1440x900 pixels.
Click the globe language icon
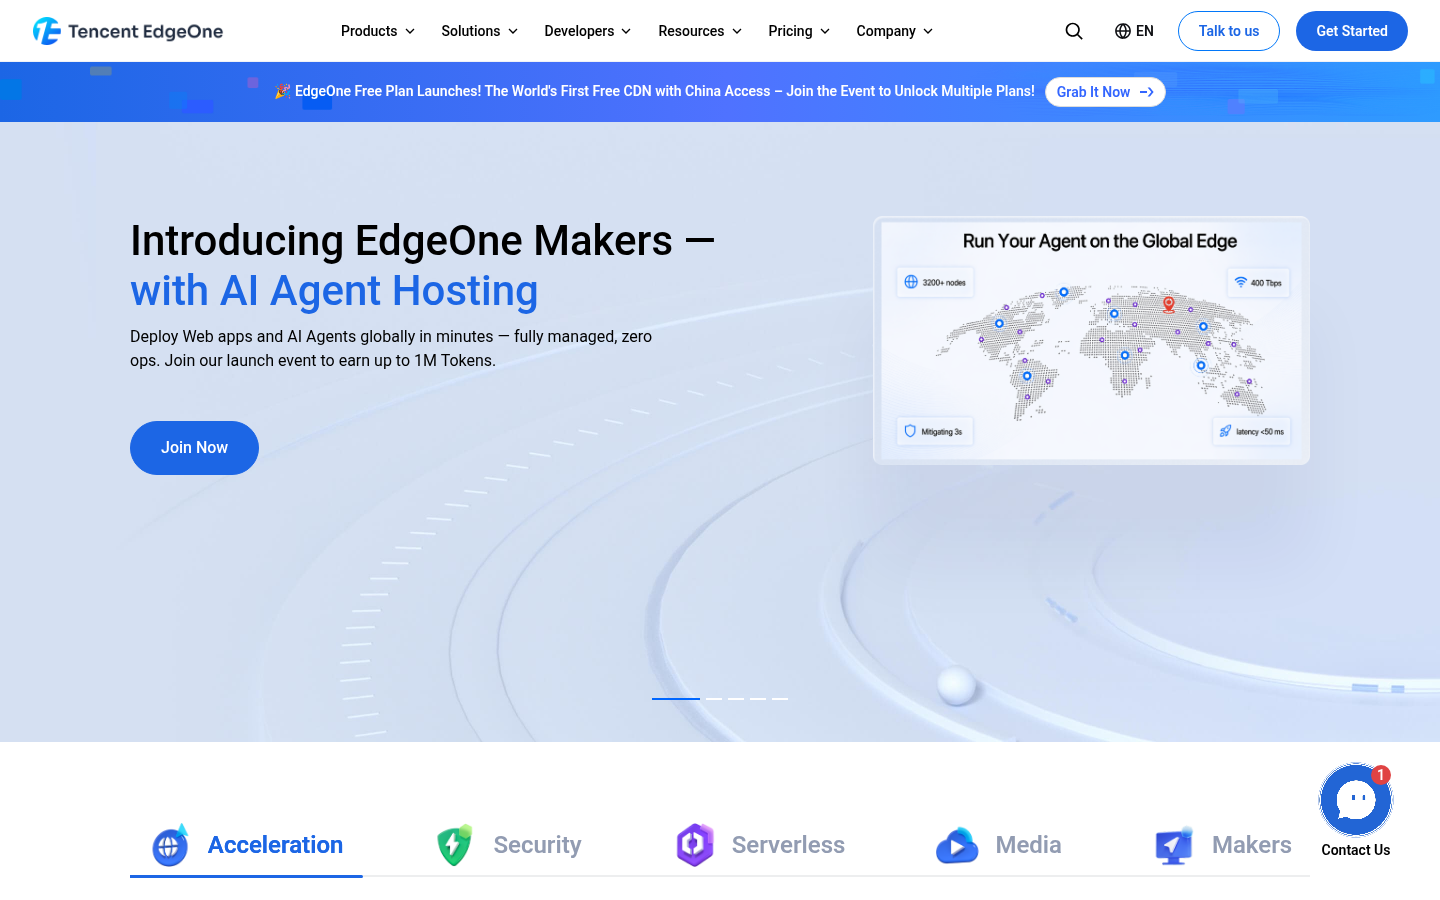[x=1123, y=31]
